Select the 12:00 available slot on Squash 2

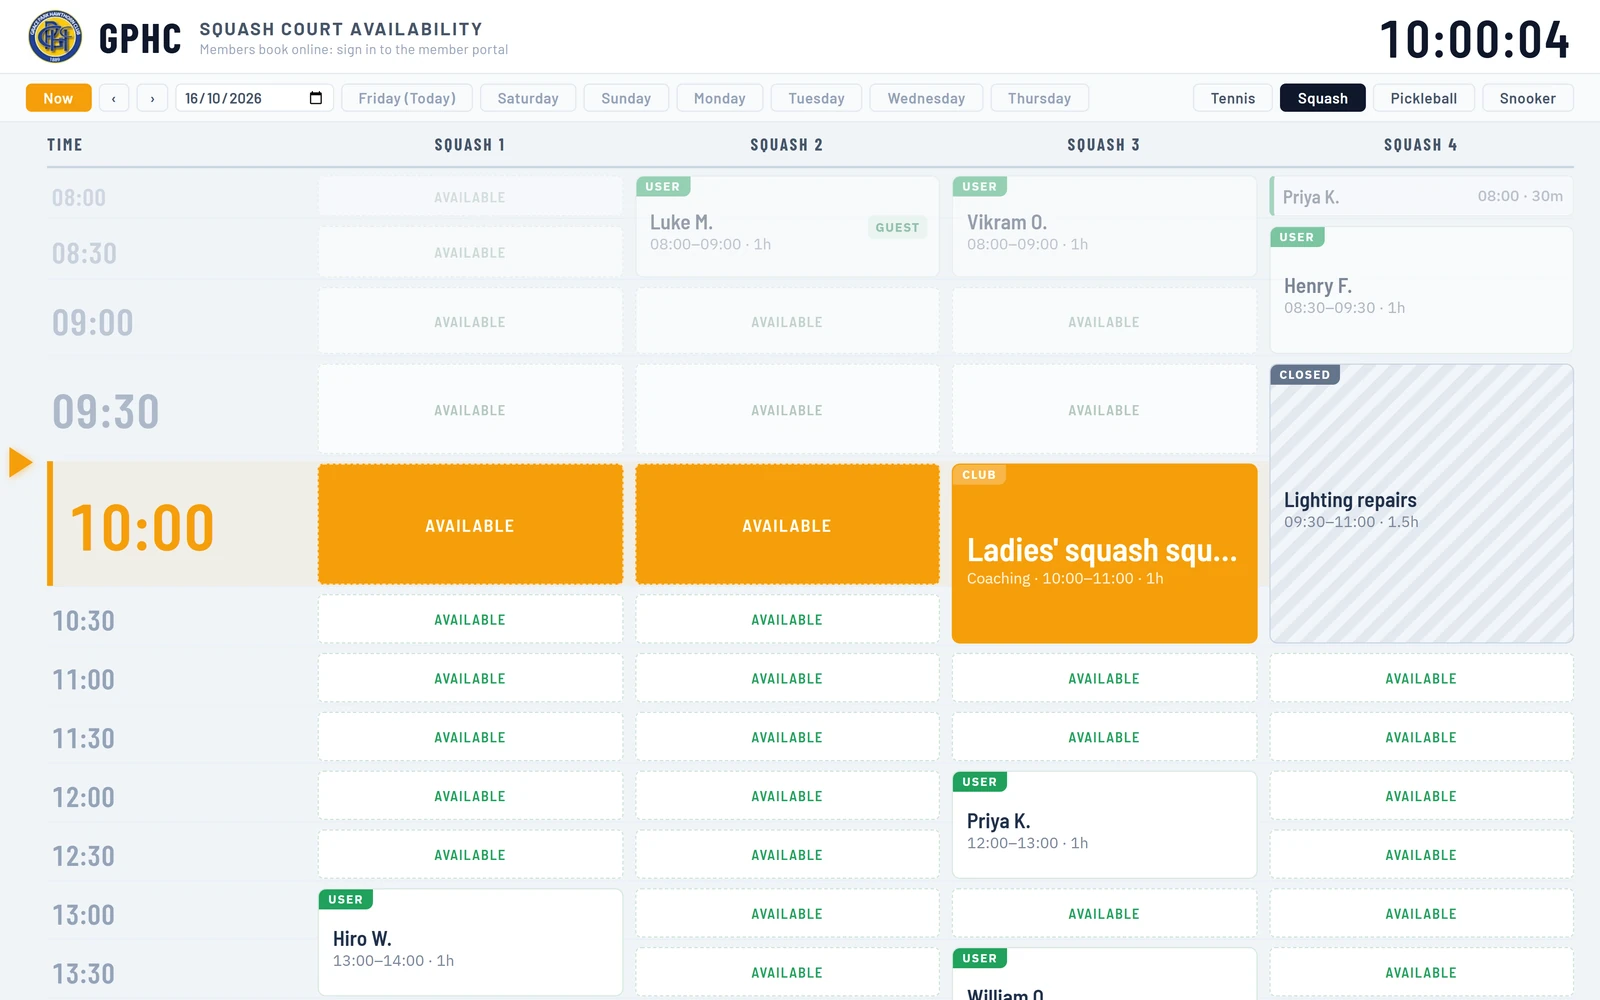coord(787,796)
